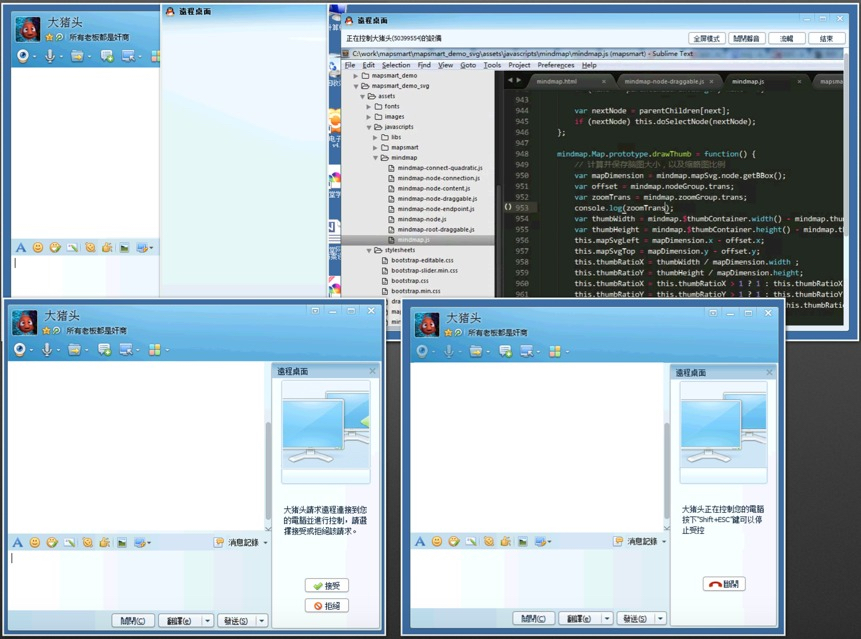This screenshot has height=639, width=861.
Task: Click the remote desktop monitor icon in bottom-left toolbar
Action: pyautogui.click(x=126, y=350)
